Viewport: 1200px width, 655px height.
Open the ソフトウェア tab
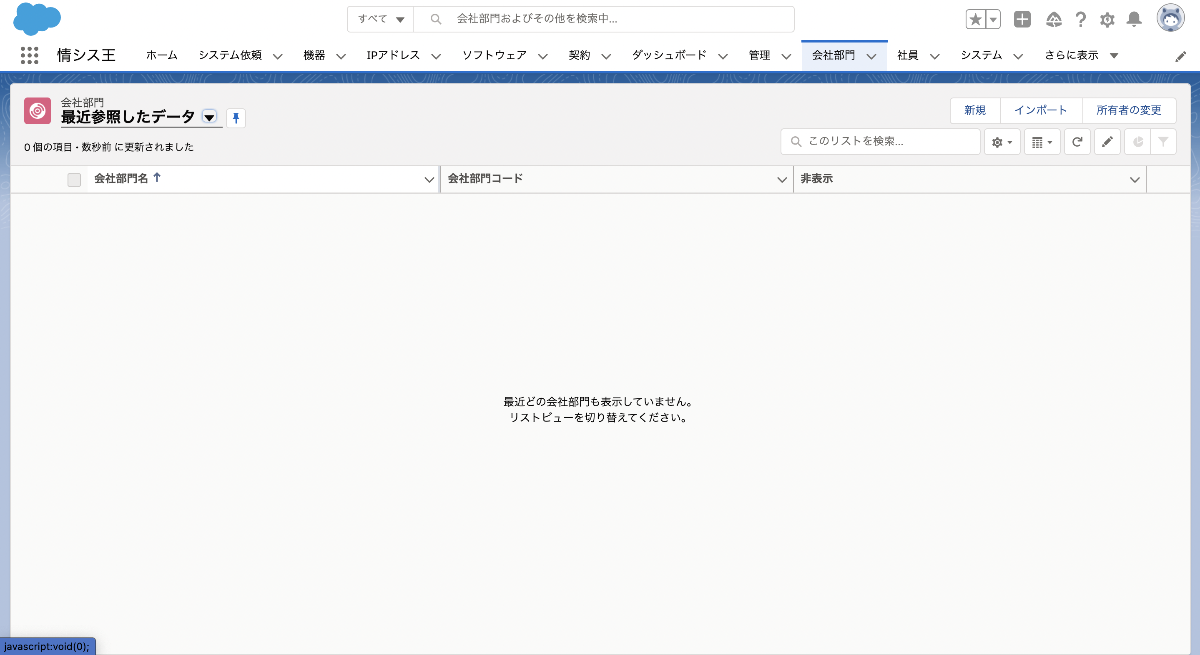(x=494, y=56)
